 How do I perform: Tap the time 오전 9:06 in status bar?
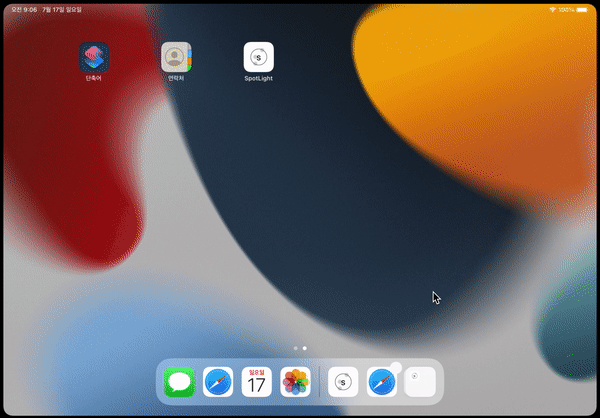click(x=24, y=10)
